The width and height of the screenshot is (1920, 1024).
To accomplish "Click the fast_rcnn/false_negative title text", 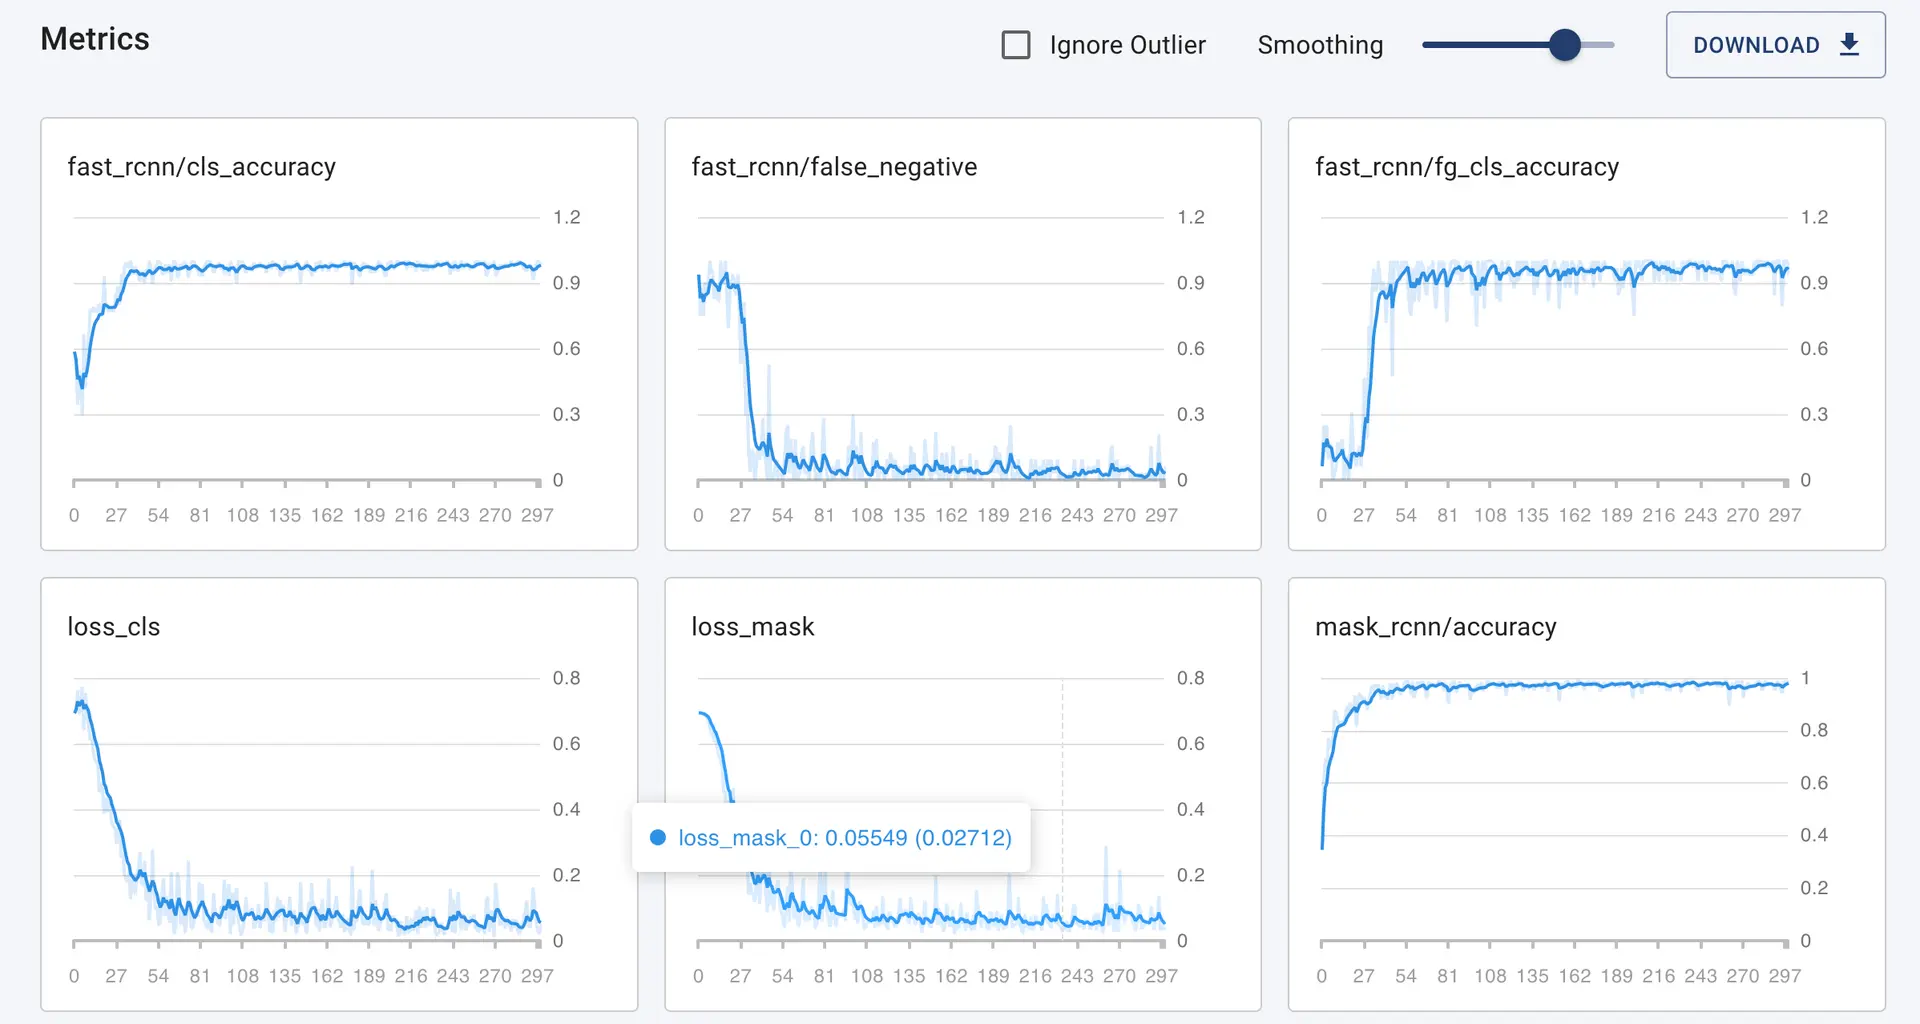I will pos(834,167).
